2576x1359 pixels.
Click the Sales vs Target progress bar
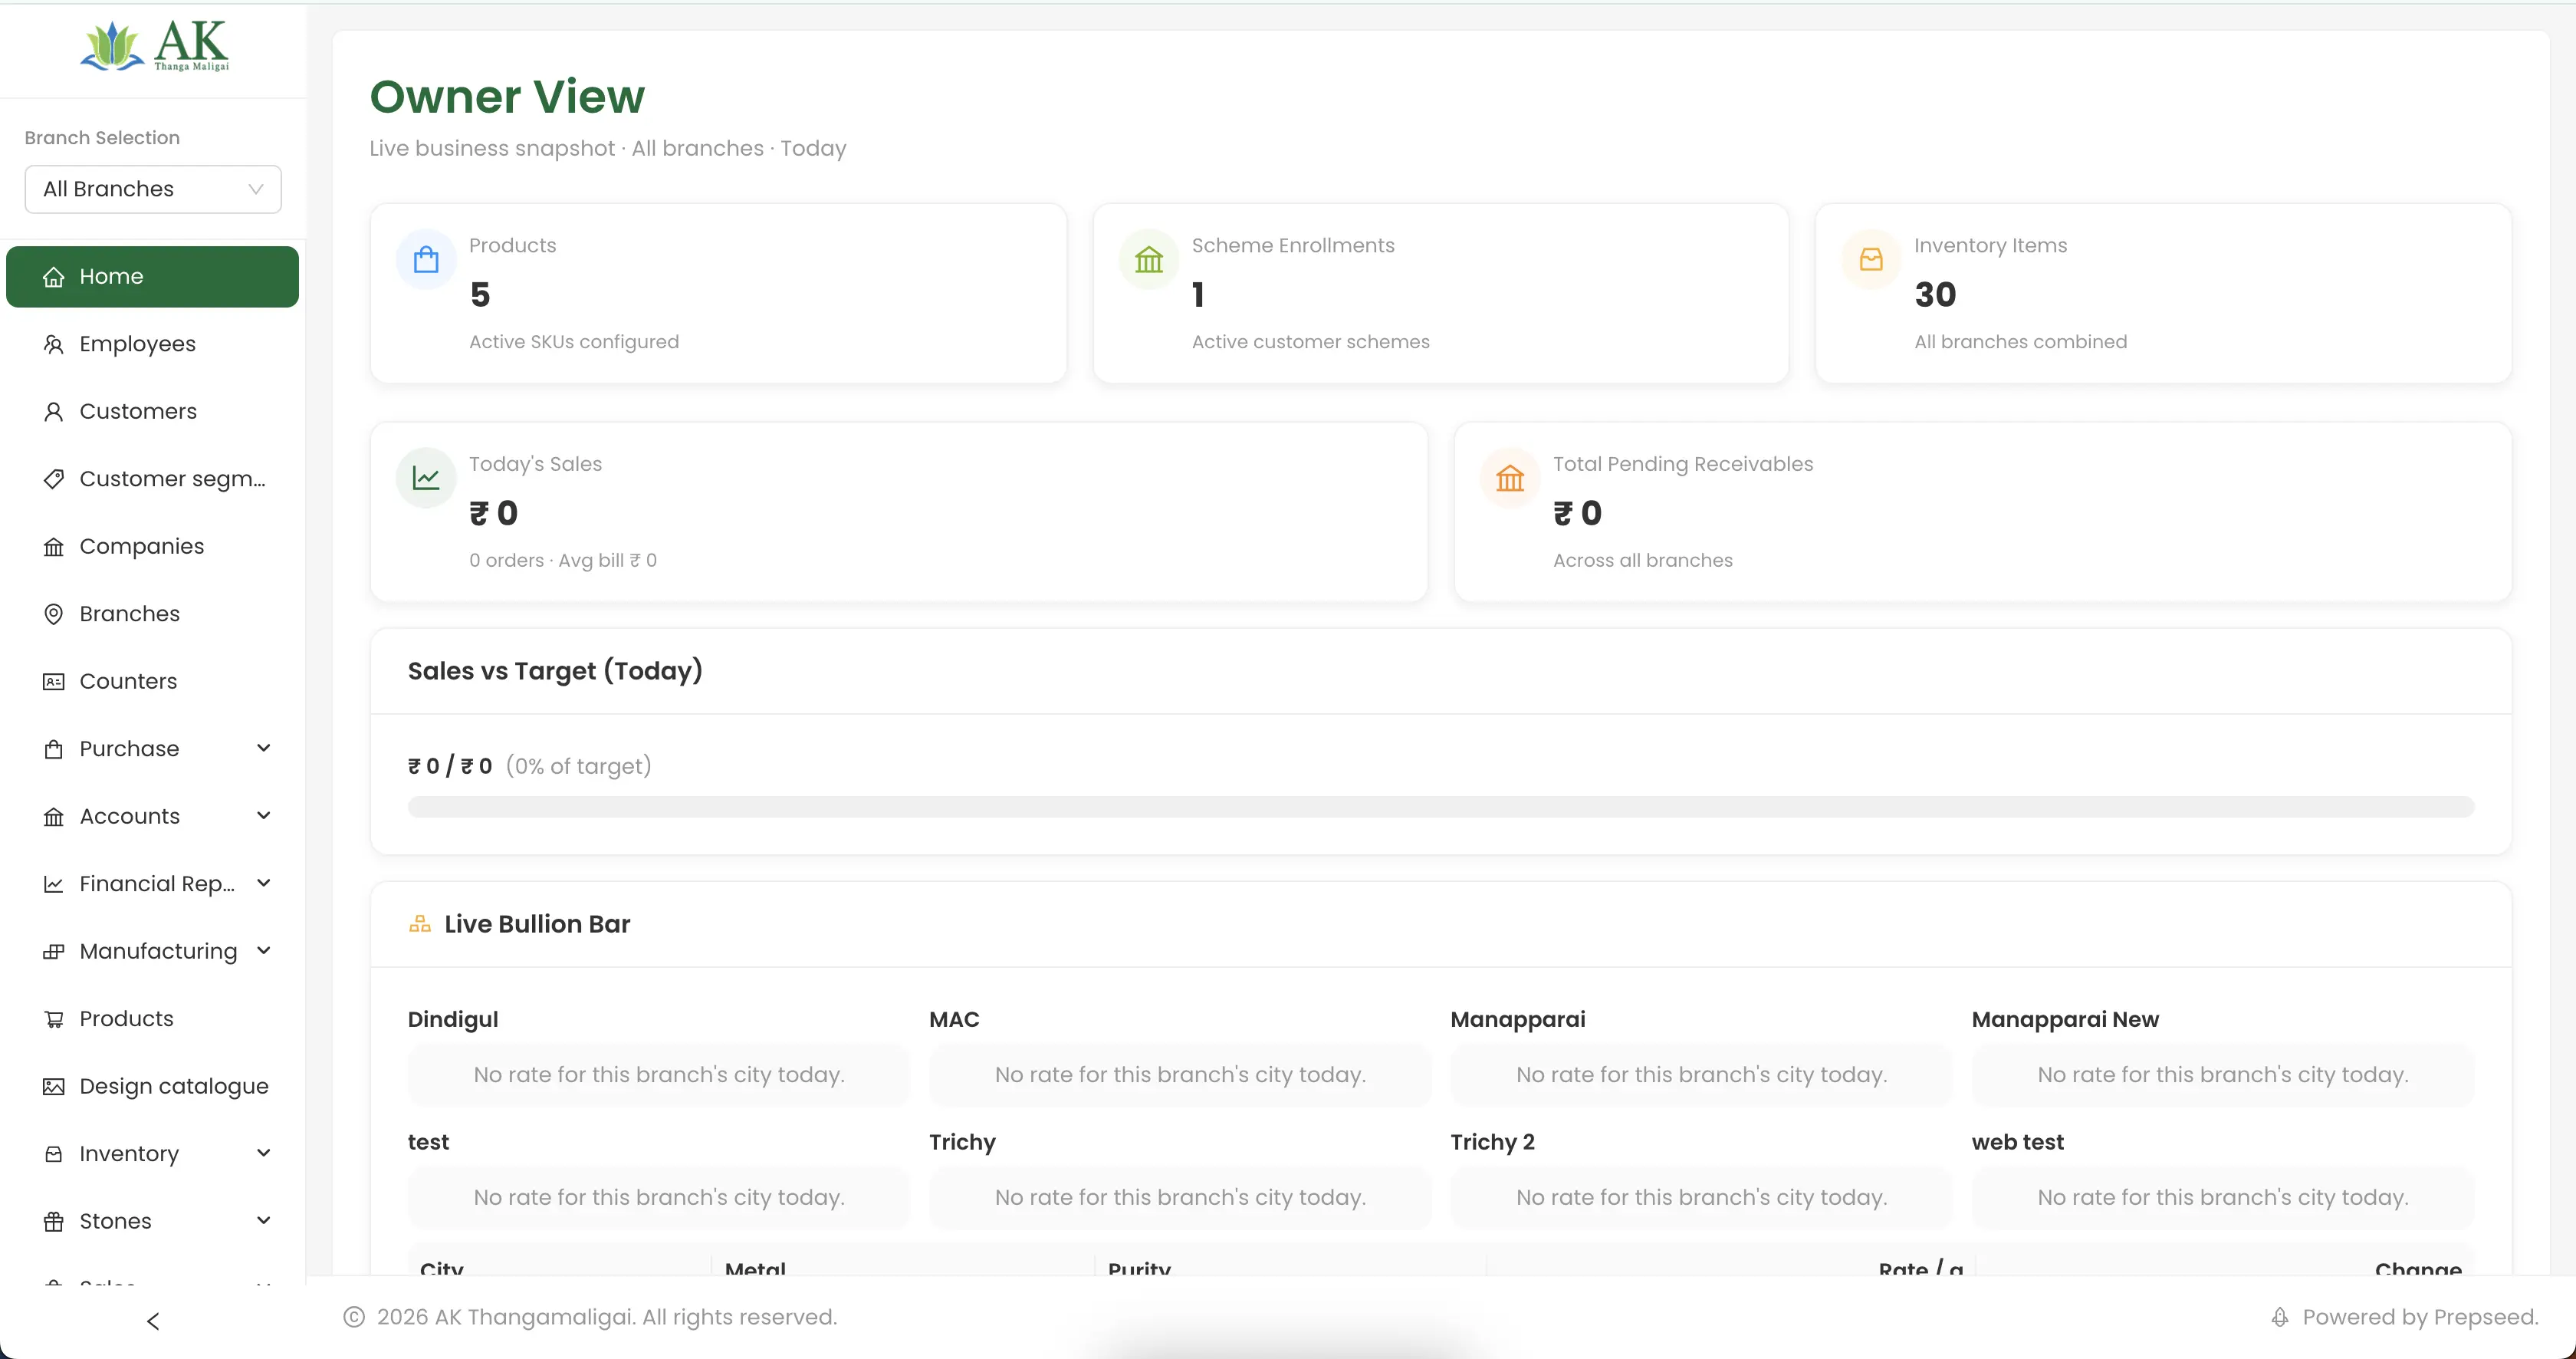[x=1441, y=807]
